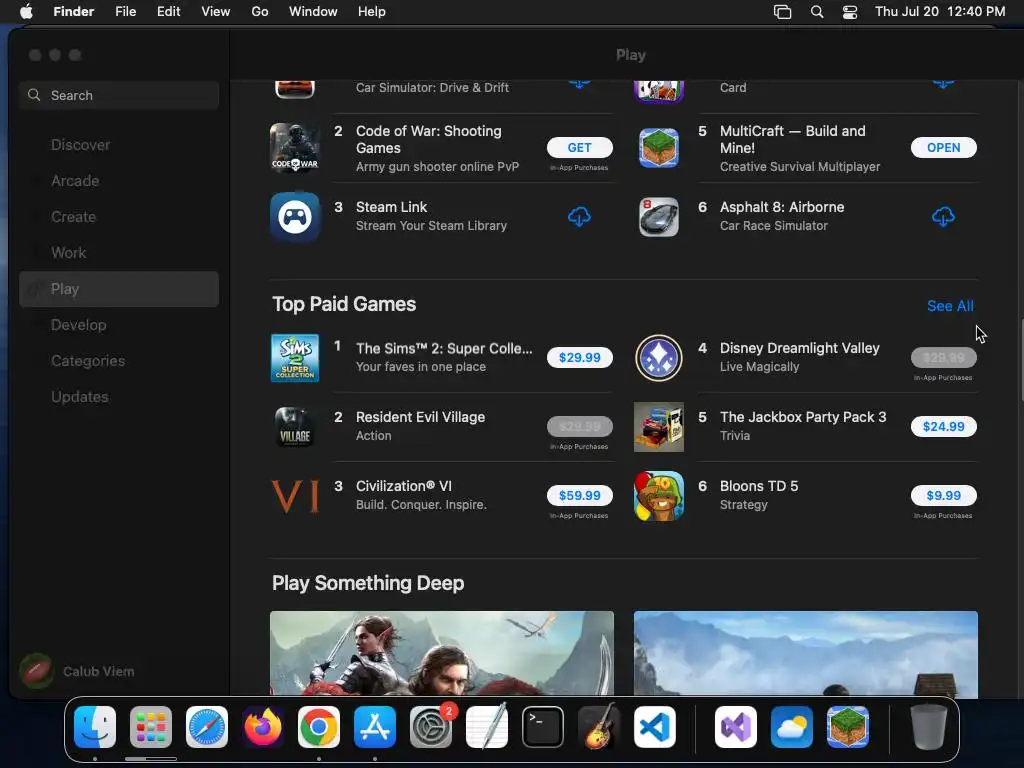Screen dimensions: 1024x768
Task: Open the MultiCraft app icon
Action: click(658, 148)
